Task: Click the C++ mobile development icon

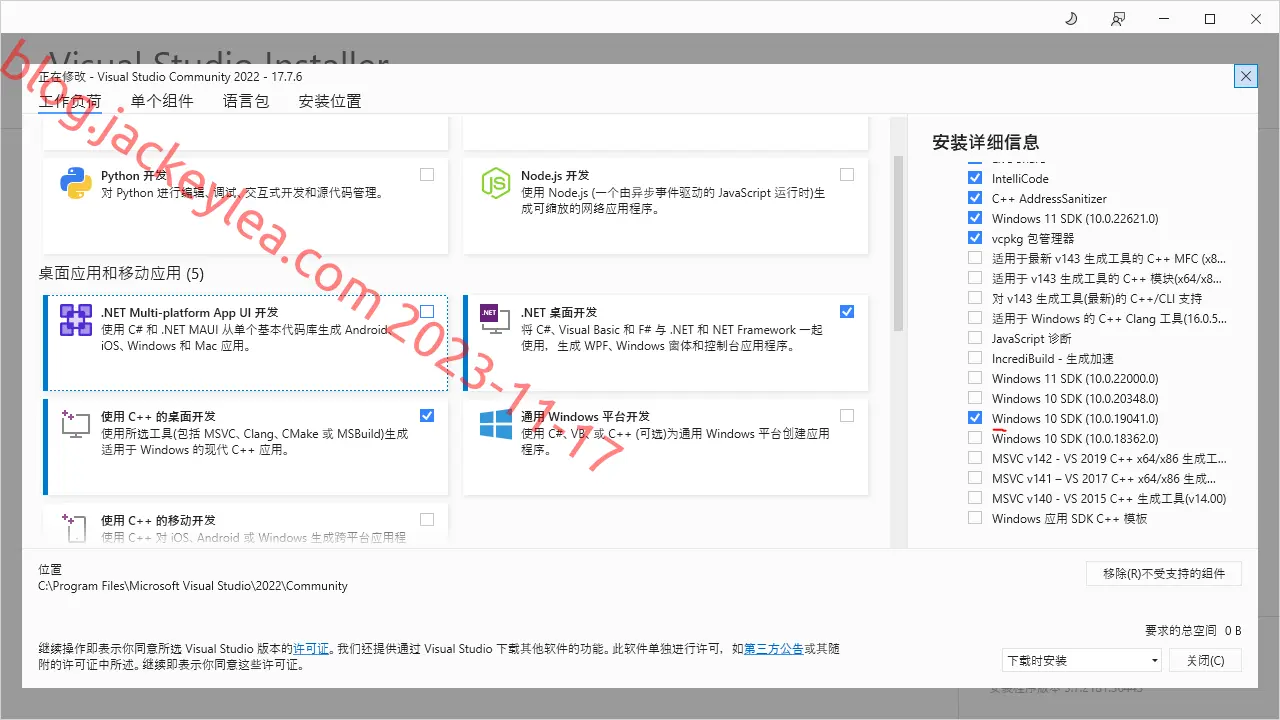Action: (x=76, y=528)
